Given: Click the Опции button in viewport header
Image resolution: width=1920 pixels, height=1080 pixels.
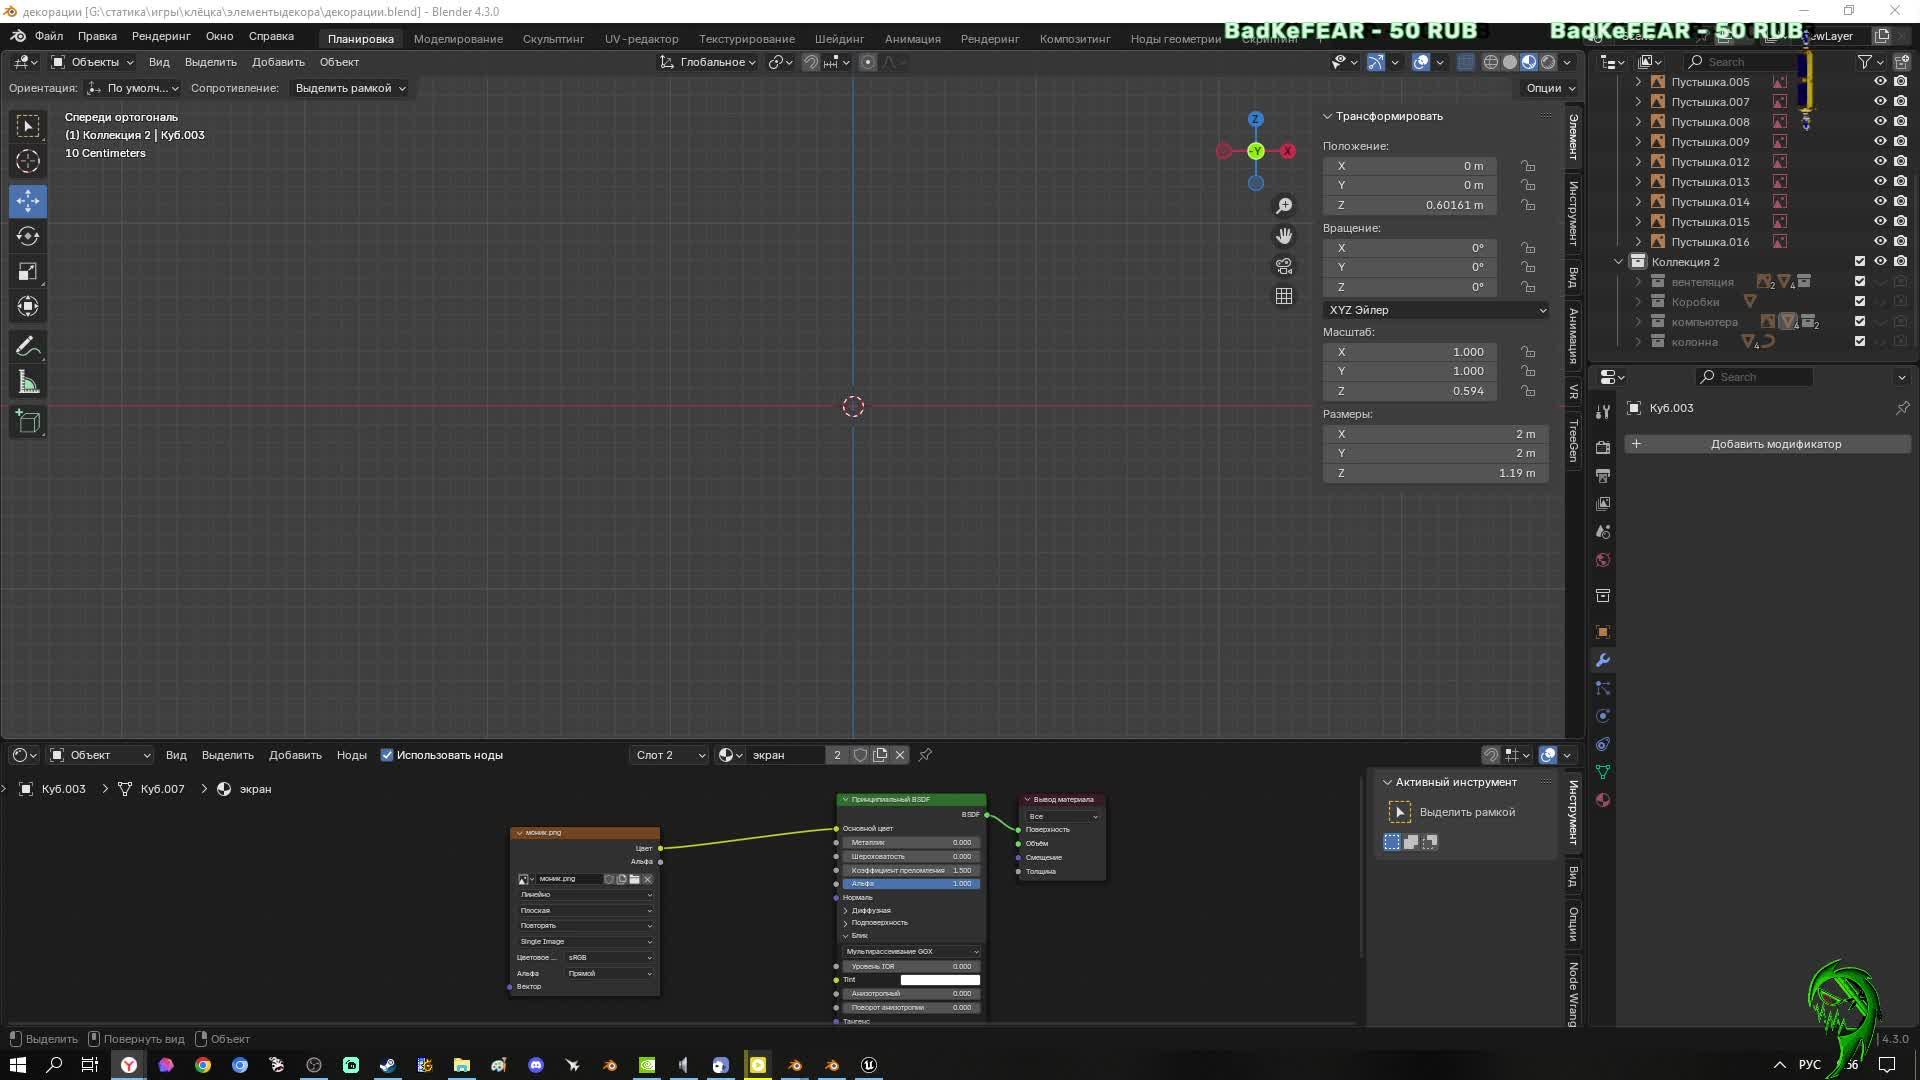Looking at the screenshot, I should (1549, 88).
